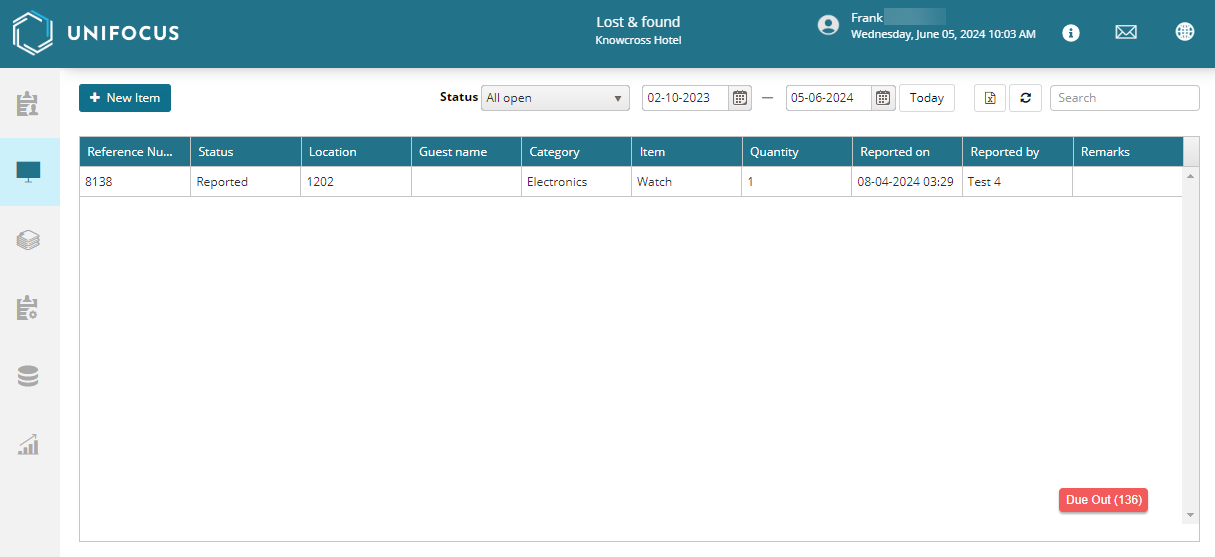Click the Lost & found page title
The width and height of the screenshot is (1215, 557).
638,22
